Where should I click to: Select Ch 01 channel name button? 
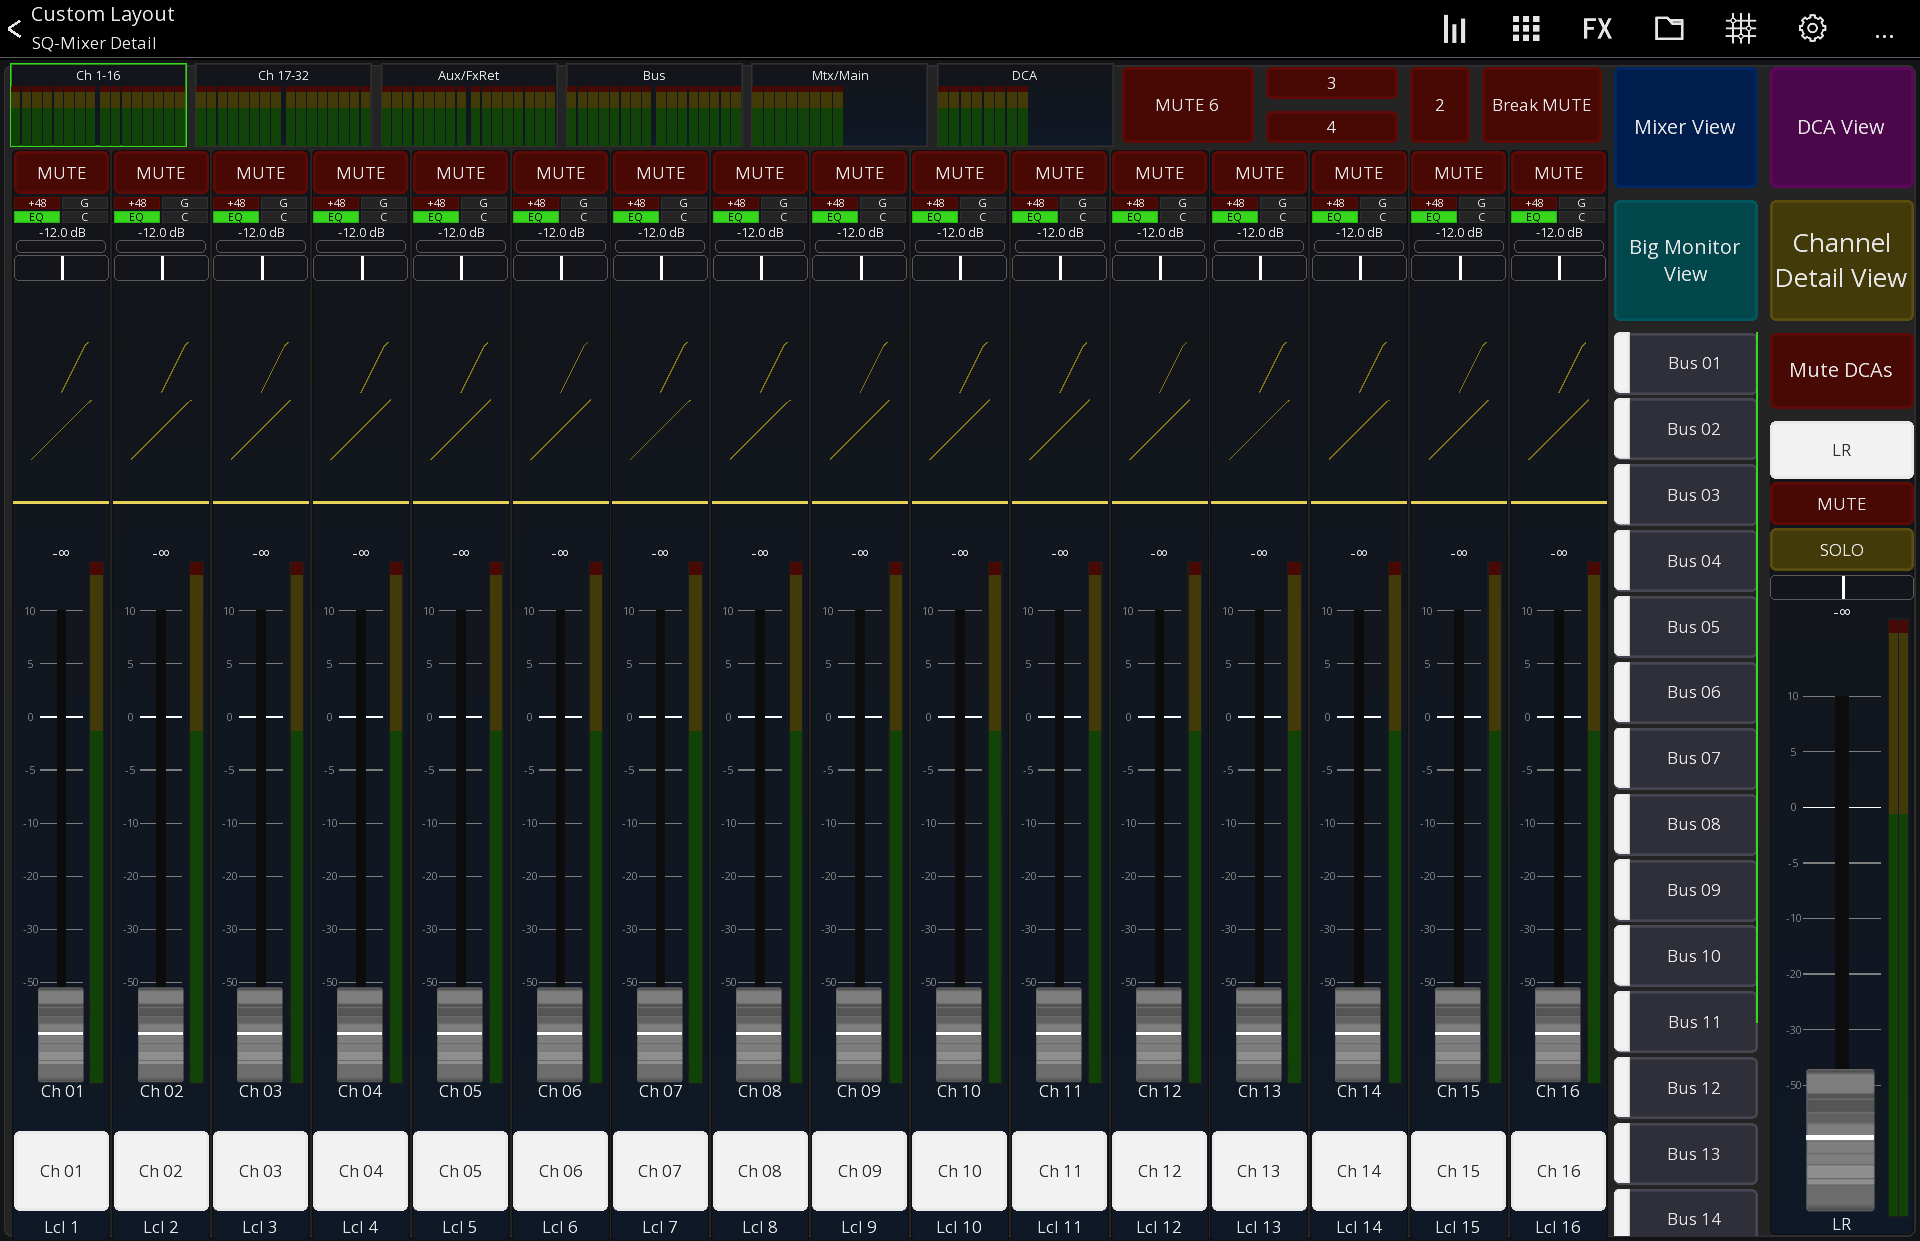point(61,1171)
